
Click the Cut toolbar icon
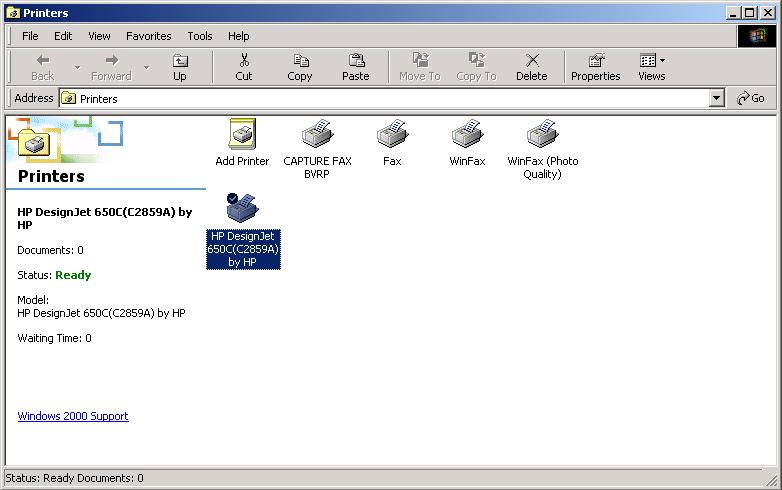[x=244, y=68]
